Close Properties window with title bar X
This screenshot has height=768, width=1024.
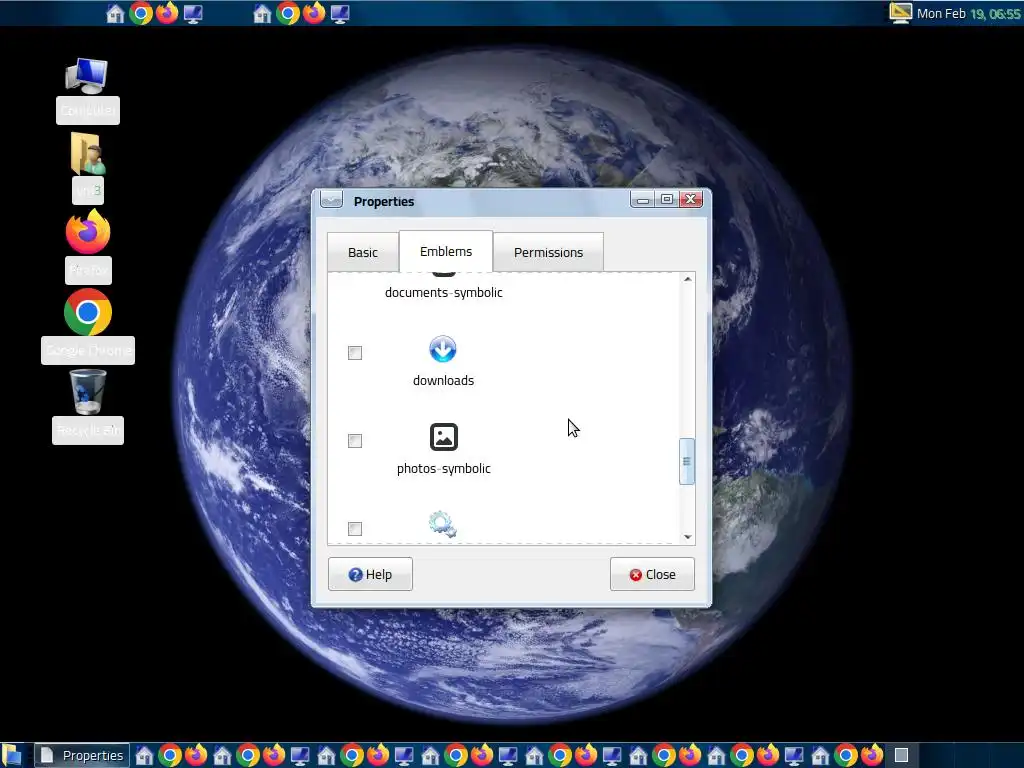click(691, 199)
